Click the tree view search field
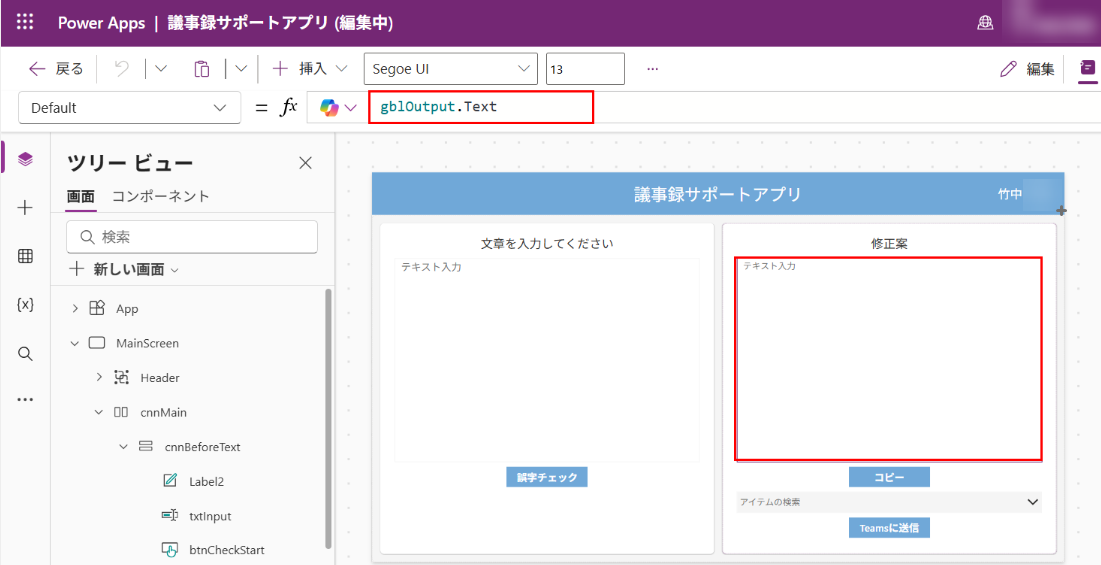Screen dimensions: 1101x565 pos(192,237)
